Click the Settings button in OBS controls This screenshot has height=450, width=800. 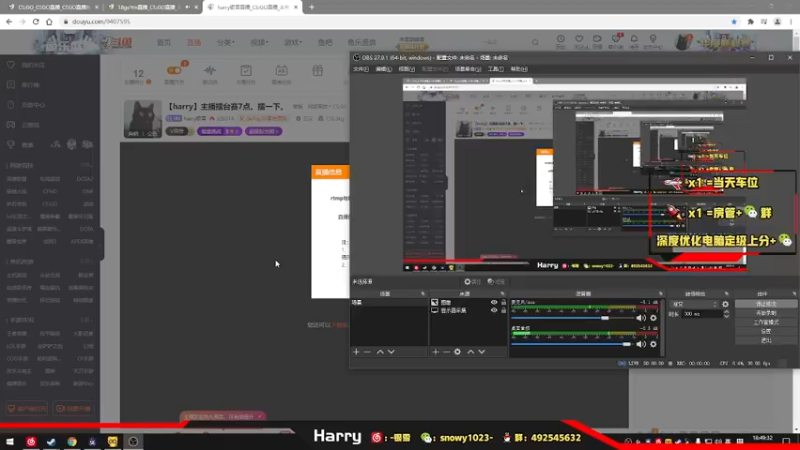point(766,331)
